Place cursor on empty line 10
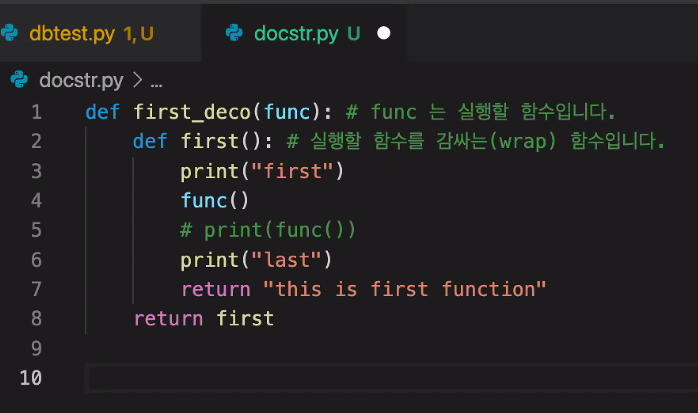This screenshot has width=698, height=413. pos(392,378)
